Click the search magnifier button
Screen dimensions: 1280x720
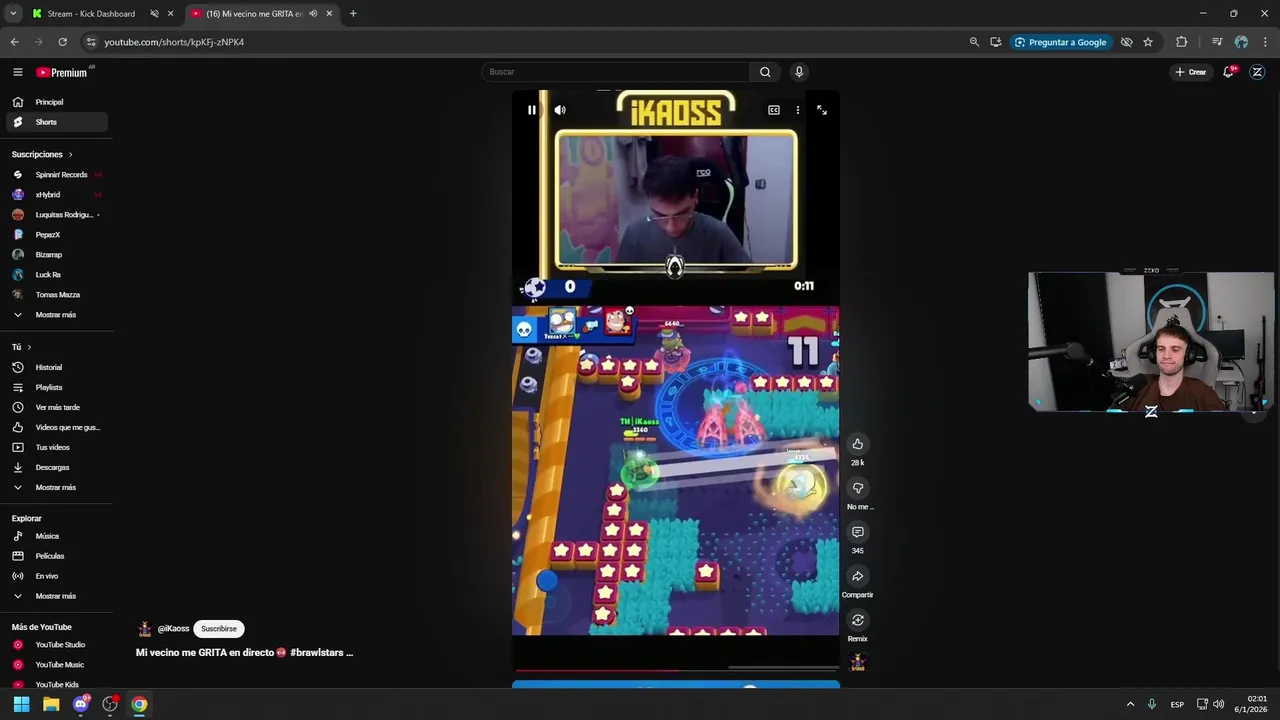[765, 72]
